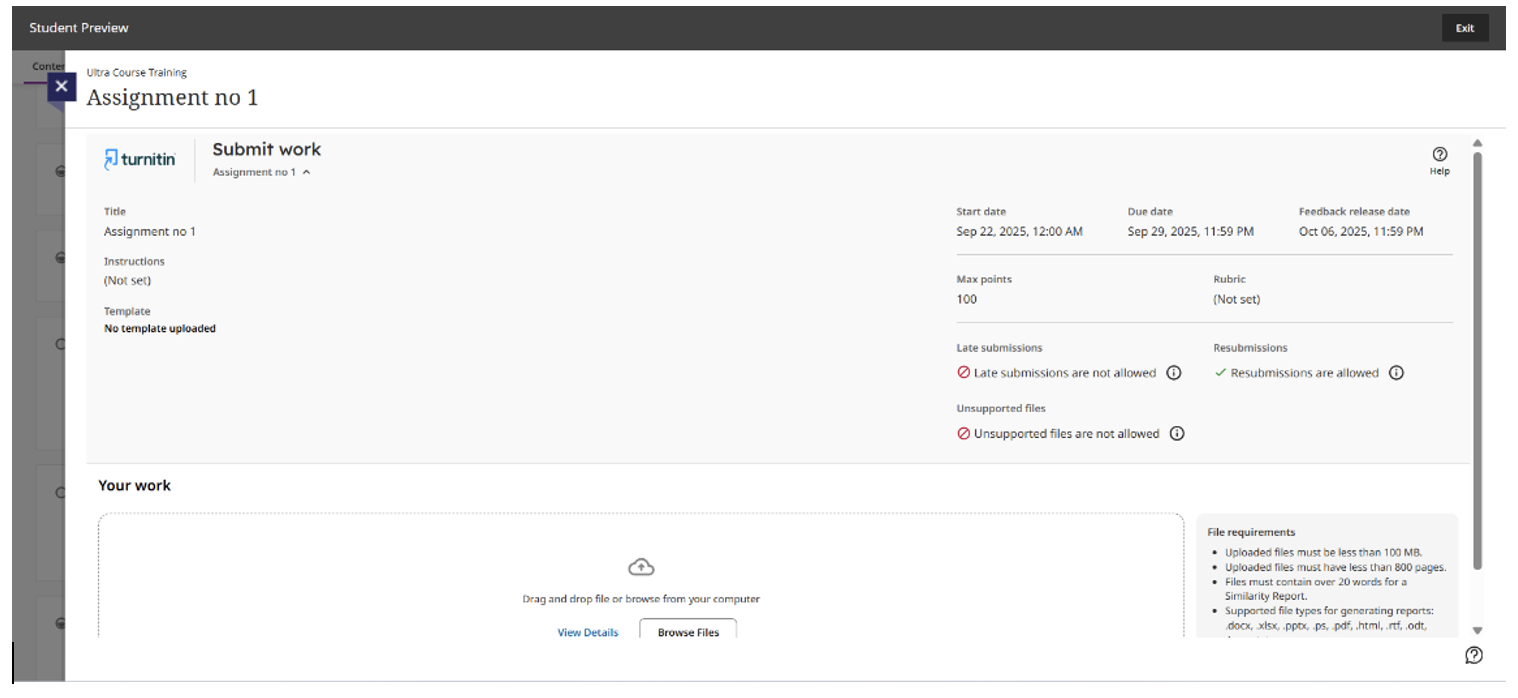Click the info icon beside Late submissions
This screenshot has height=698, width=1518.
[1174, 373]
